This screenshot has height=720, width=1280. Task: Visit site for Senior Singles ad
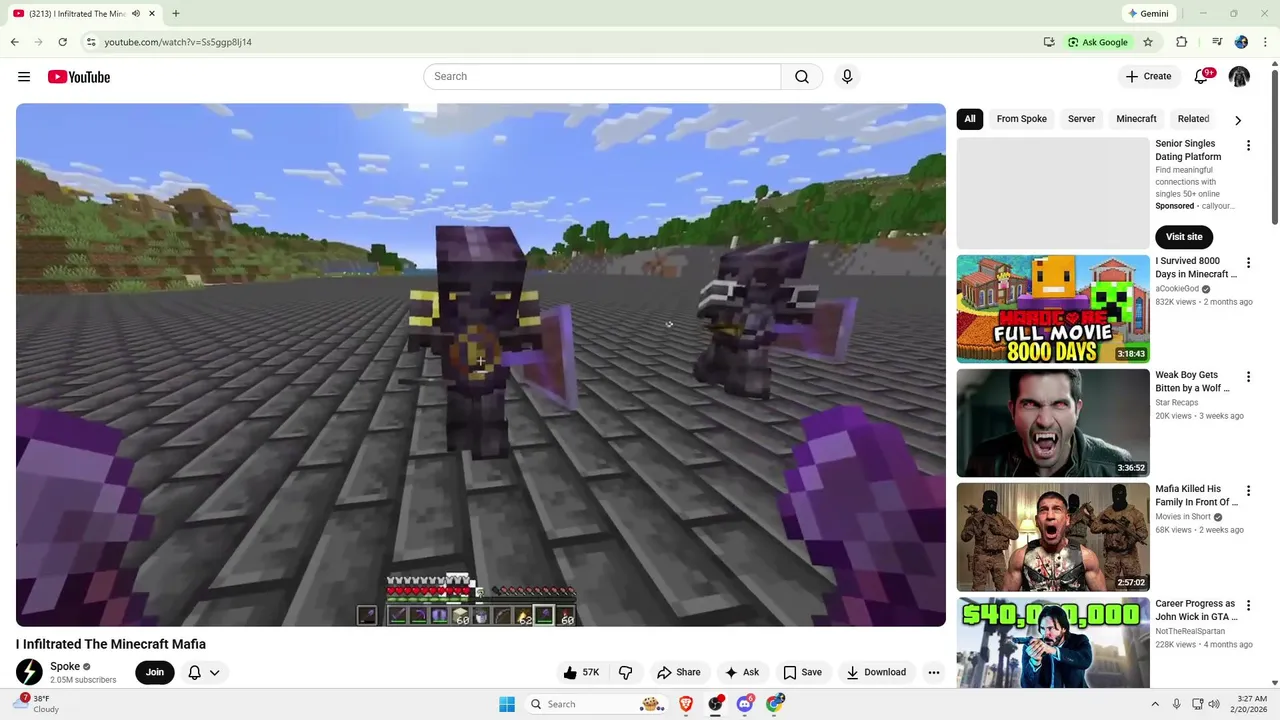pos(1184,237)
